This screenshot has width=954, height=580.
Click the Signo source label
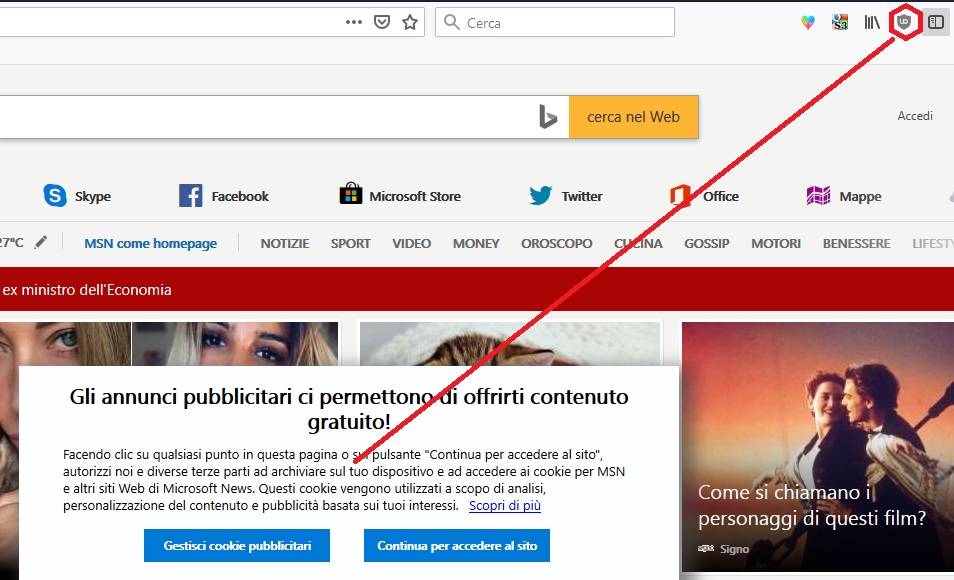coord(734,549)
